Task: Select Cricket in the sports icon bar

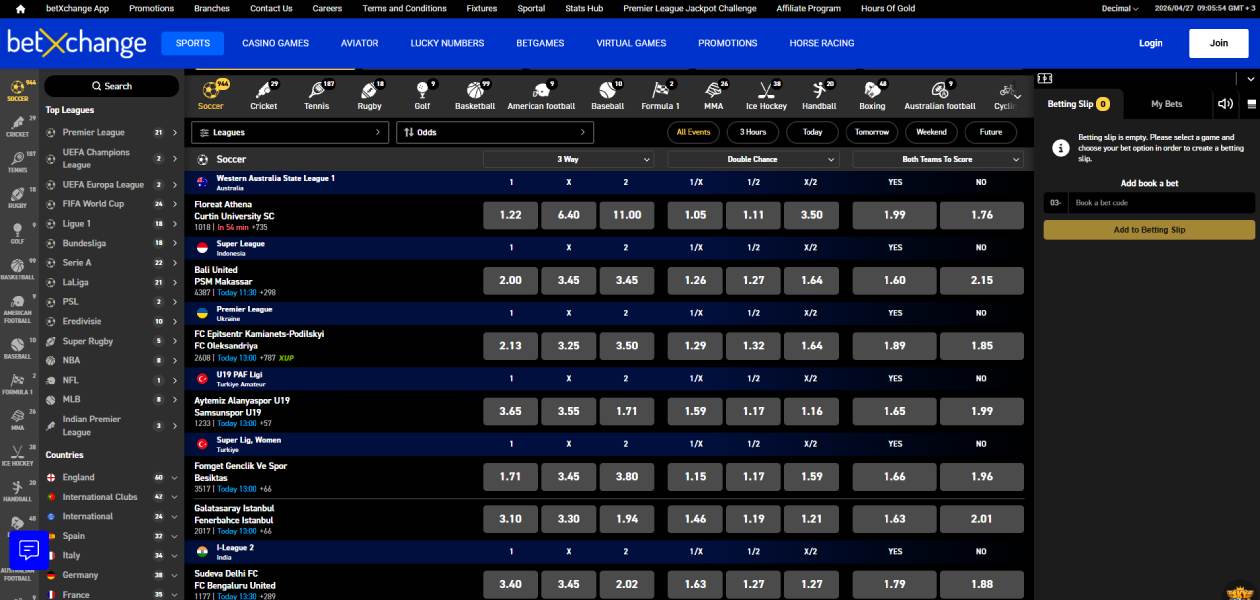Action: pyautogui.click(x=264, y=96)
